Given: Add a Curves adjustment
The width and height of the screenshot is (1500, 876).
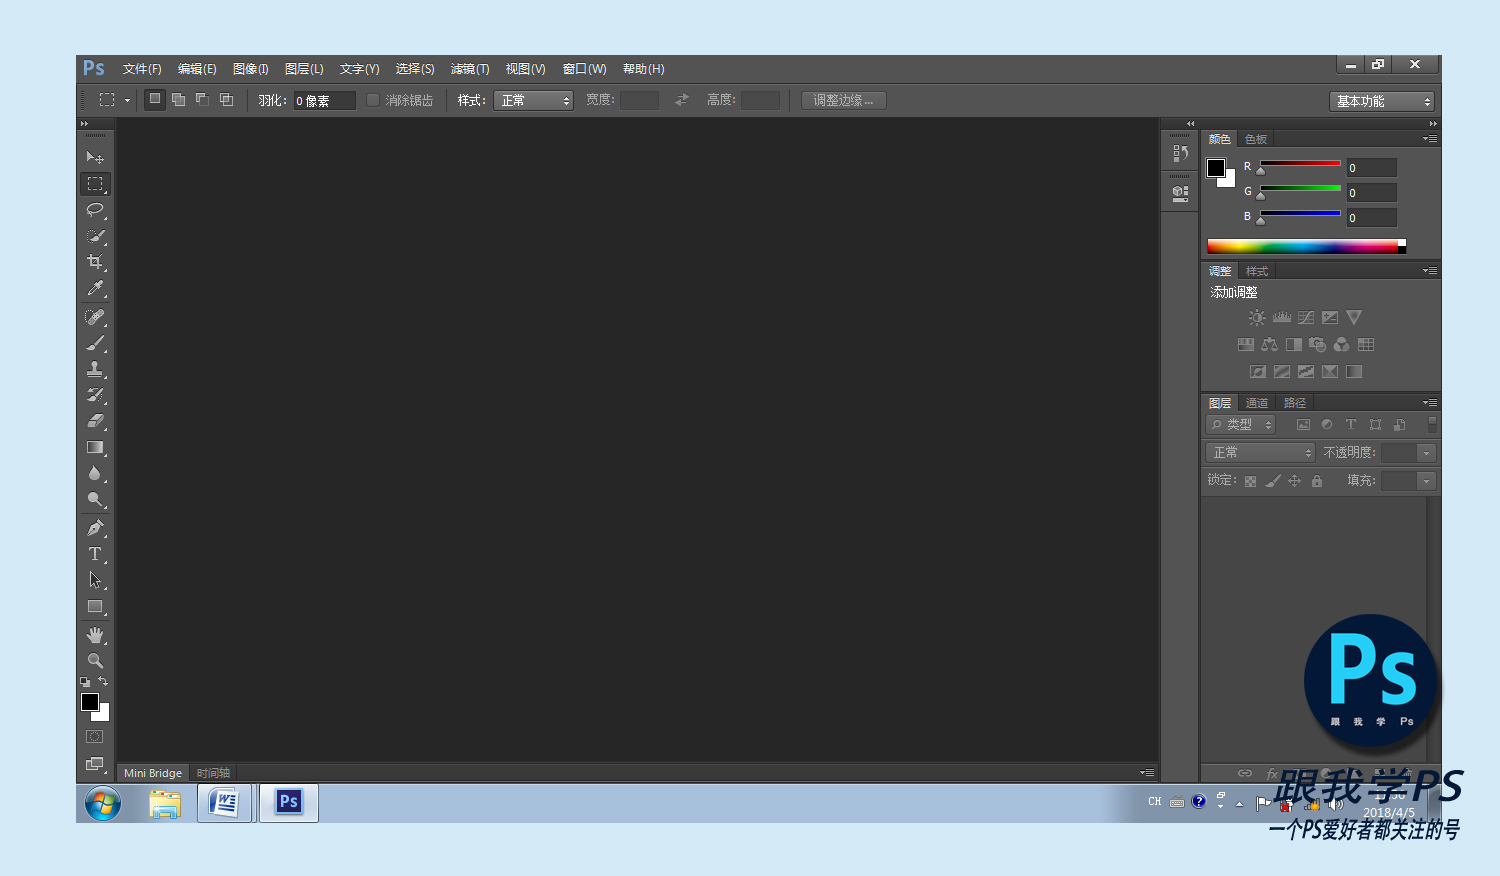Looking at the screenshot, I should pyautogui.click(x=1306, y=318).
